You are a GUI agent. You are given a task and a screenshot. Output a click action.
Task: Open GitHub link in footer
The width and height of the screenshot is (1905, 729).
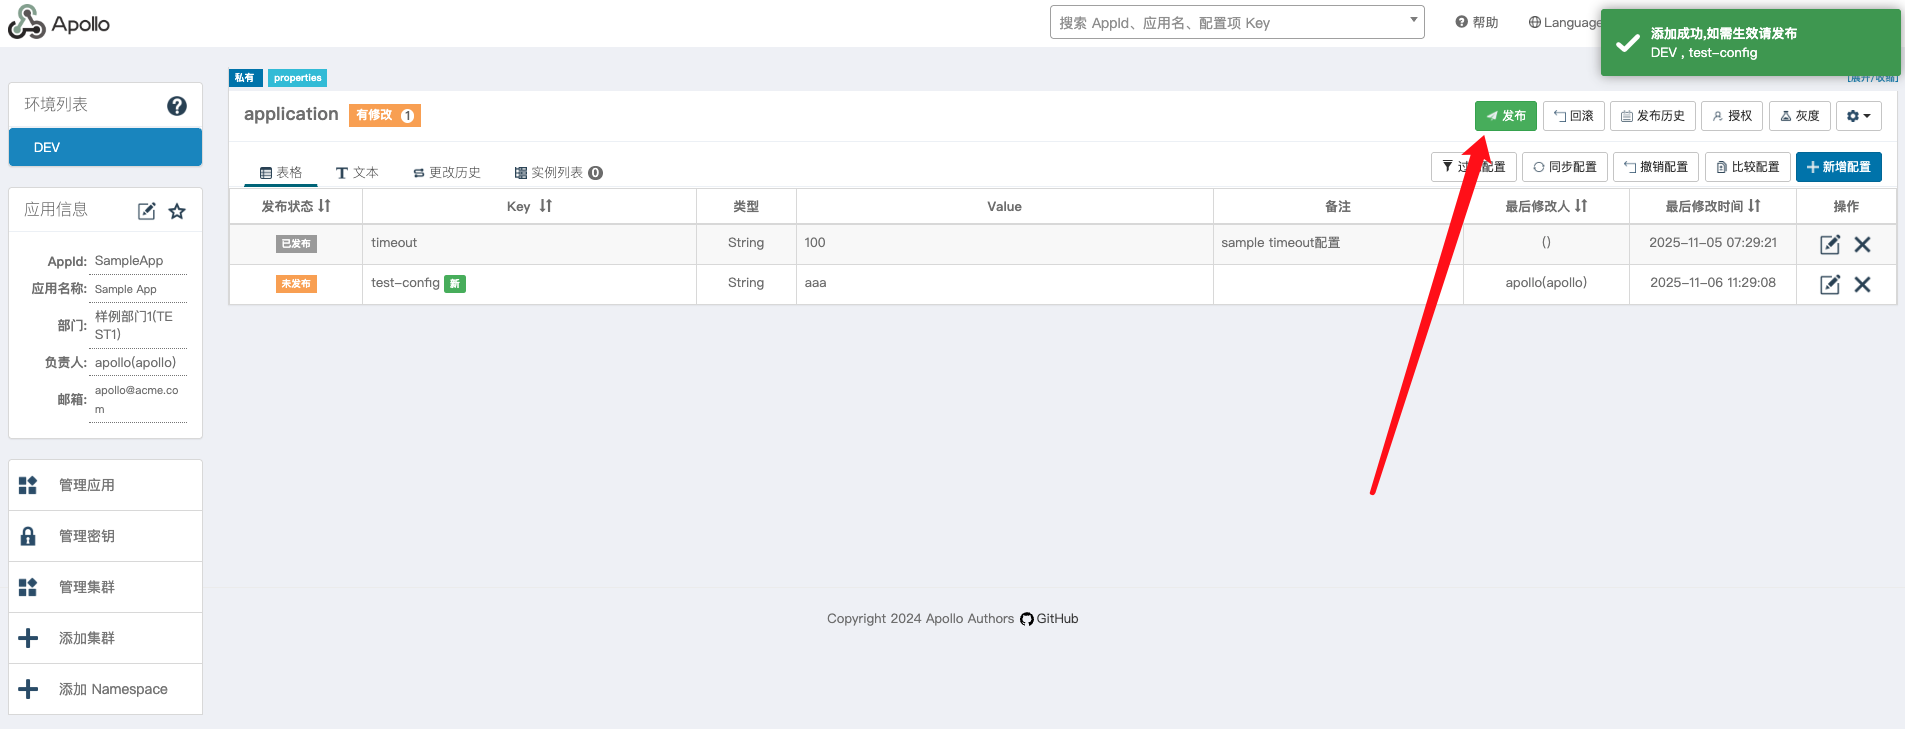coord(1049,619)
